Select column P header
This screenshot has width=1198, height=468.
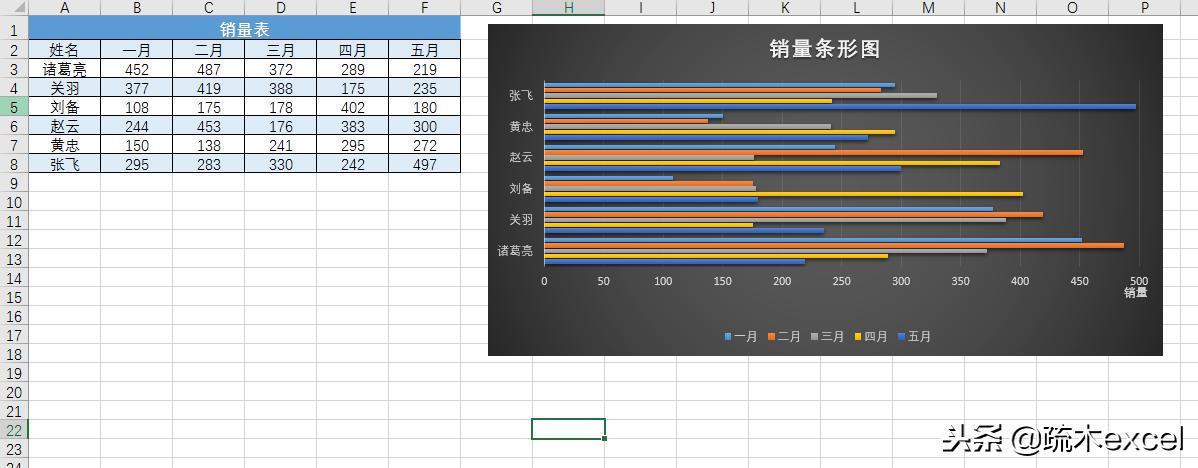[x=1145, y=8]
